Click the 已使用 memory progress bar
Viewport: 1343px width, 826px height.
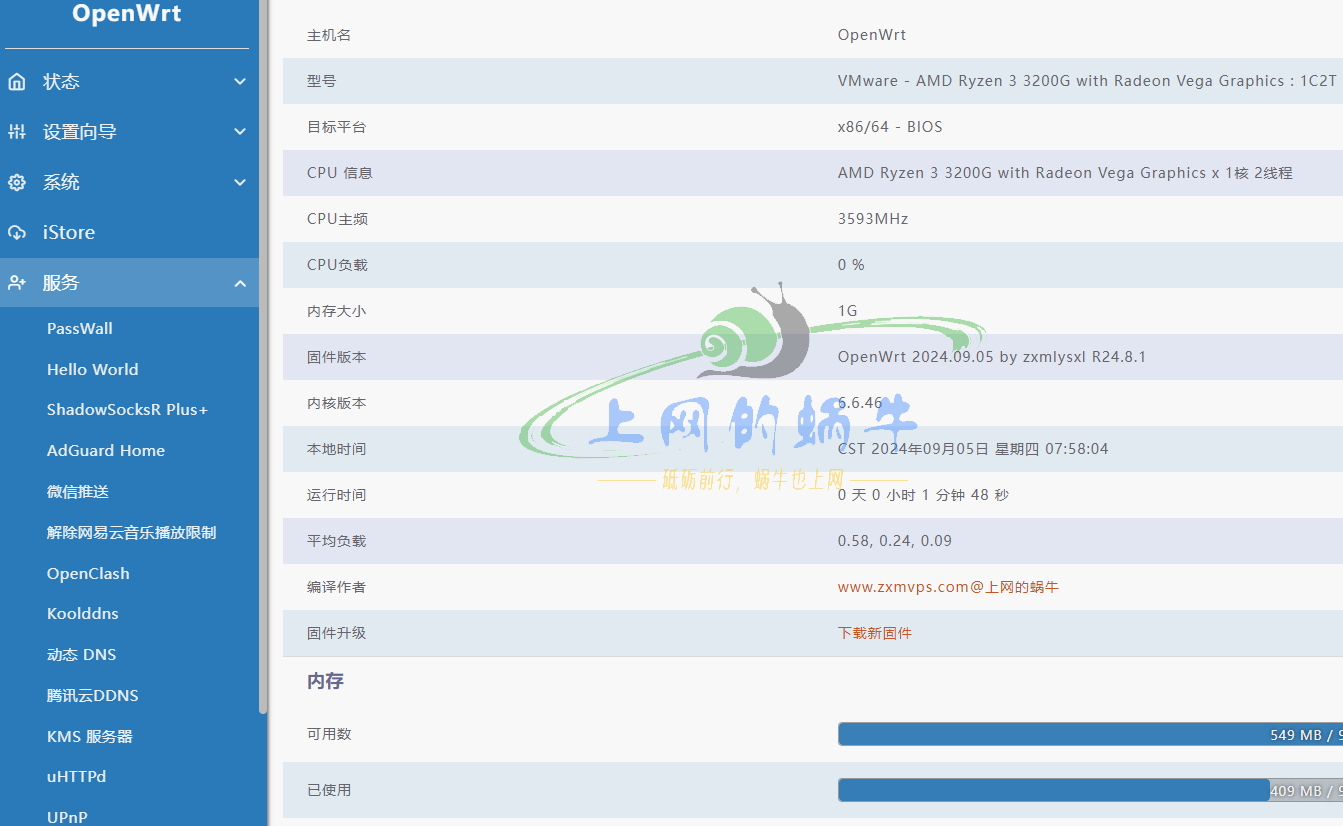[1090, 791]
